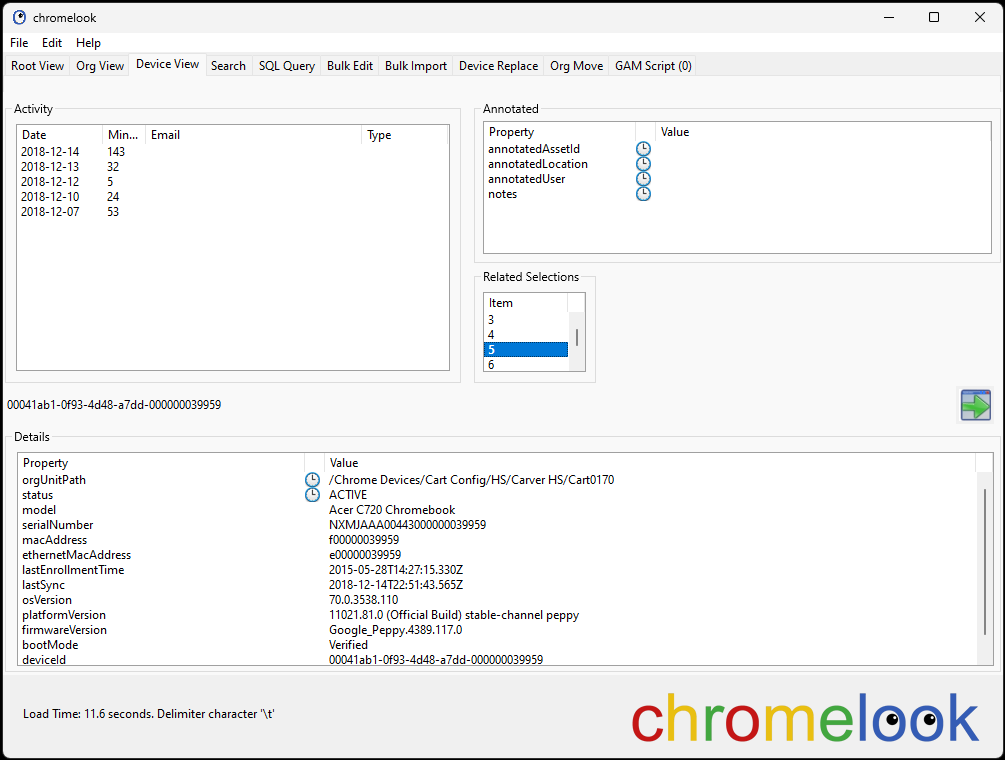The height and width of the screenshot is (760, 1005).
Task: Select item 6 in Related Selections
Action: tap(526, 365)
